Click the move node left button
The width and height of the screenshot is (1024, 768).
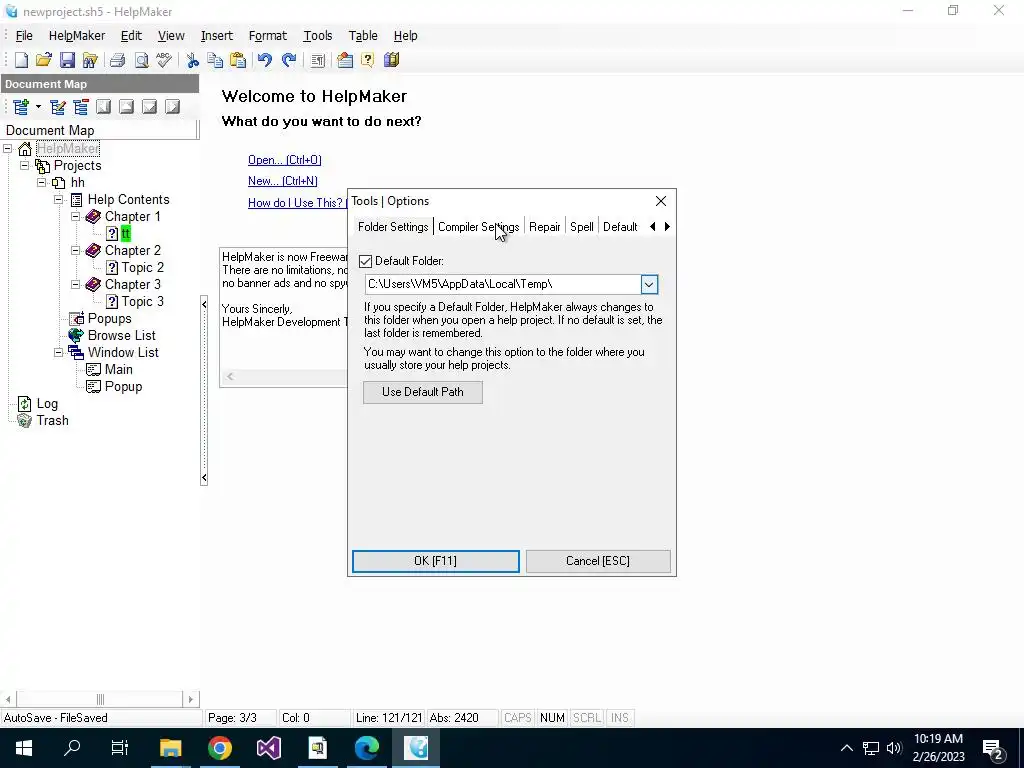click(103, 106)
